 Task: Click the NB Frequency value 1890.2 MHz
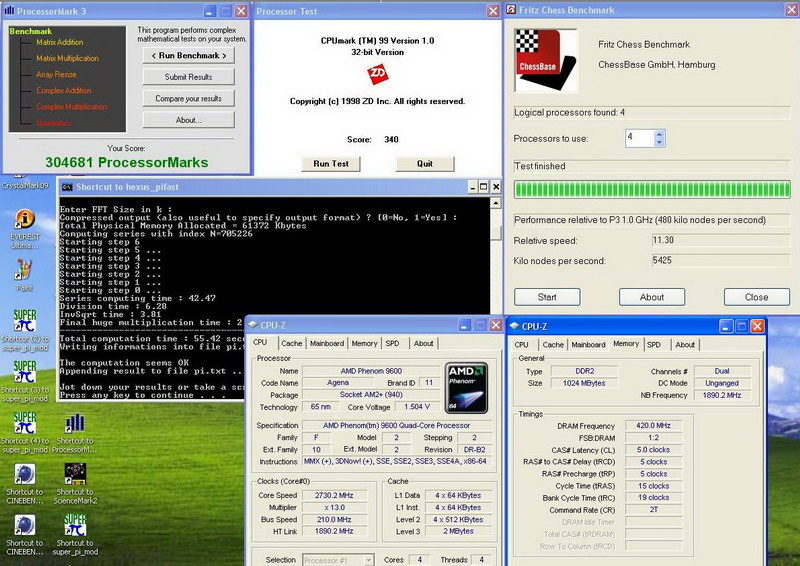[x=721, y=395]
